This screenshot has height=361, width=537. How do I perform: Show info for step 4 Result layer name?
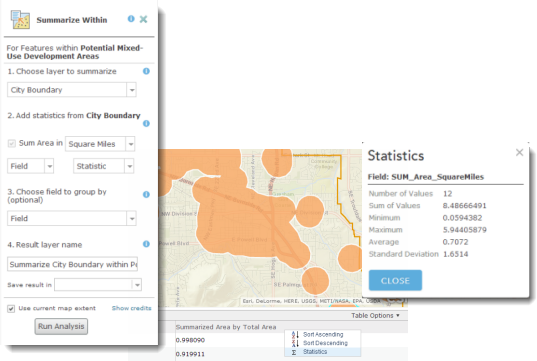[146, 244]
